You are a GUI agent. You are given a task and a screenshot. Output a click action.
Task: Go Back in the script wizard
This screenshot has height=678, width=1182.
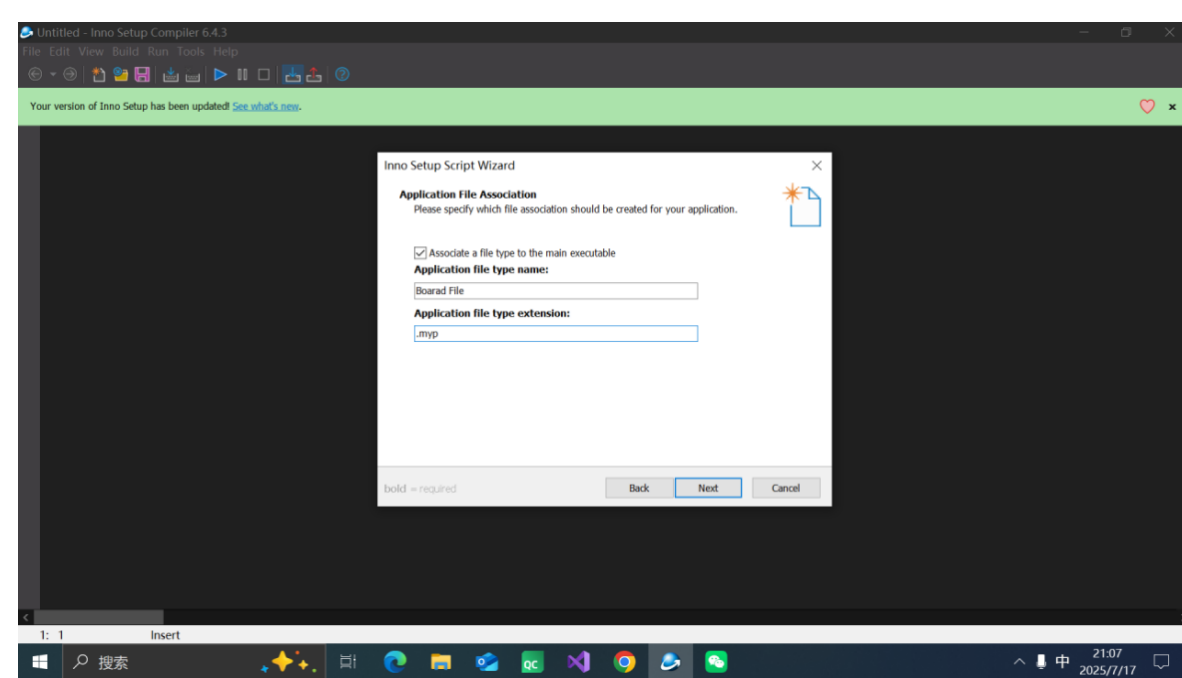point(638,488)
